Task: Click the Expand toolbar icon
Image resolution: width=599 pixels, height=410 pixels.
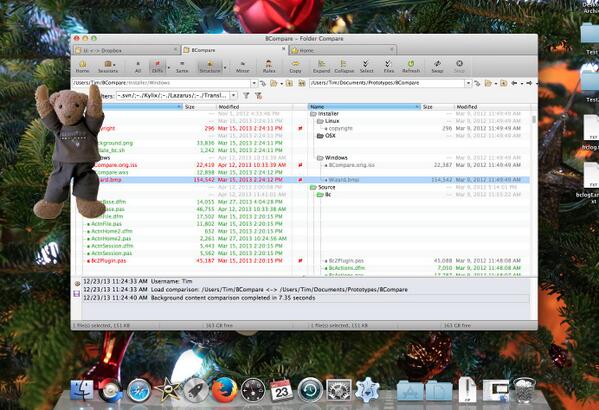Action: click(x=321, y=66)
